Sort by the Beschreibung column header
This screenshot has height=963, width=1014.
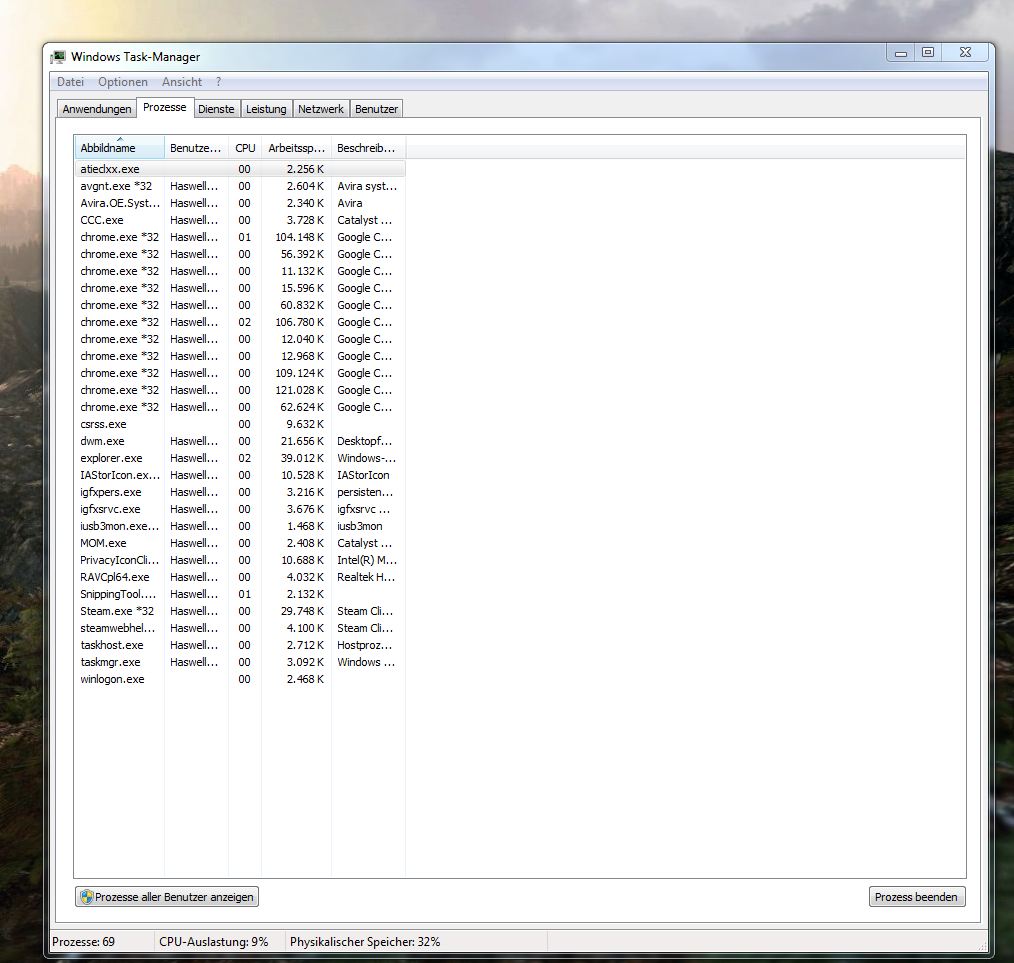[368, 147]
